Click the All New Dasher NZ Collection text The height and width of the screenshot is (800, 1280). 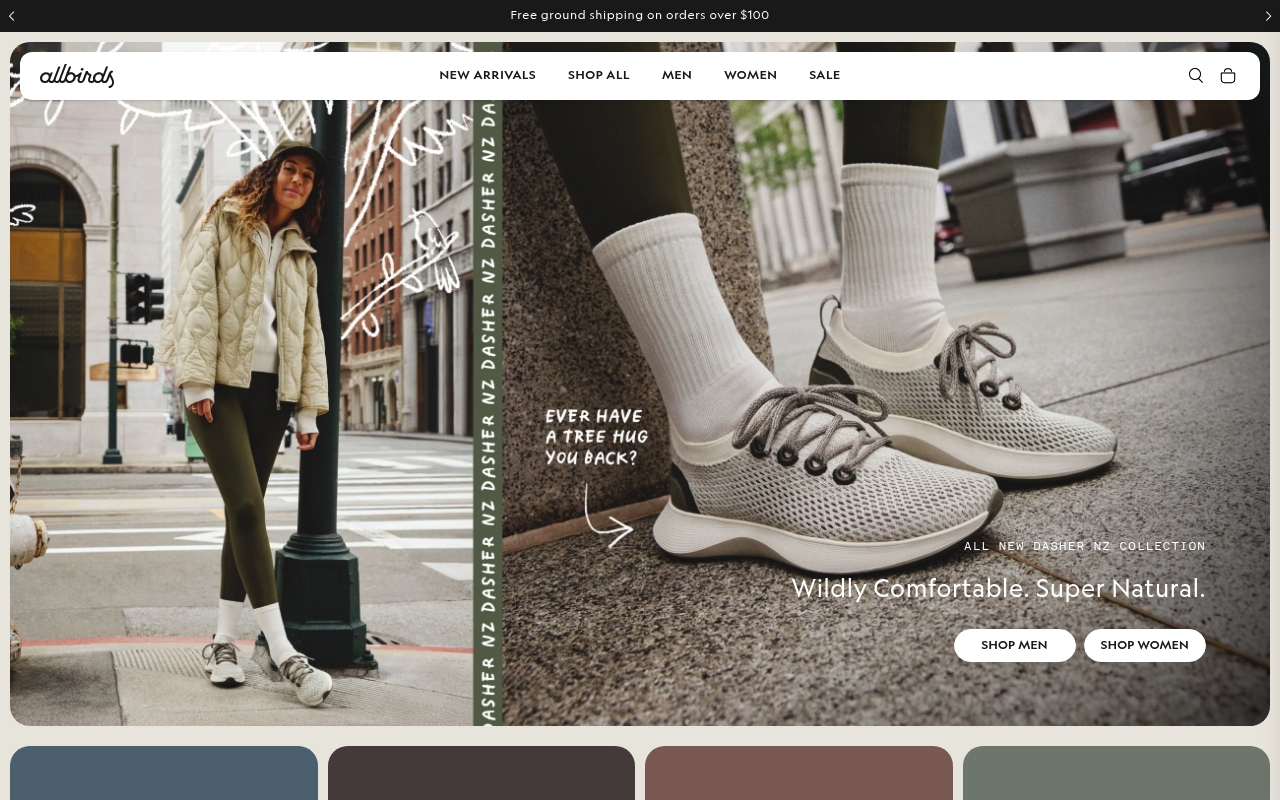(x=1085, y=546)
